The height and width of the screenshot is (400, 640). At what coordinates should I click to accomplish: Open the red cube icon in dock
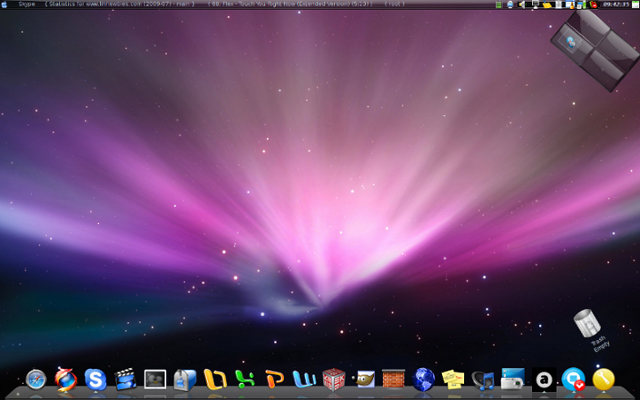point(334,379)
